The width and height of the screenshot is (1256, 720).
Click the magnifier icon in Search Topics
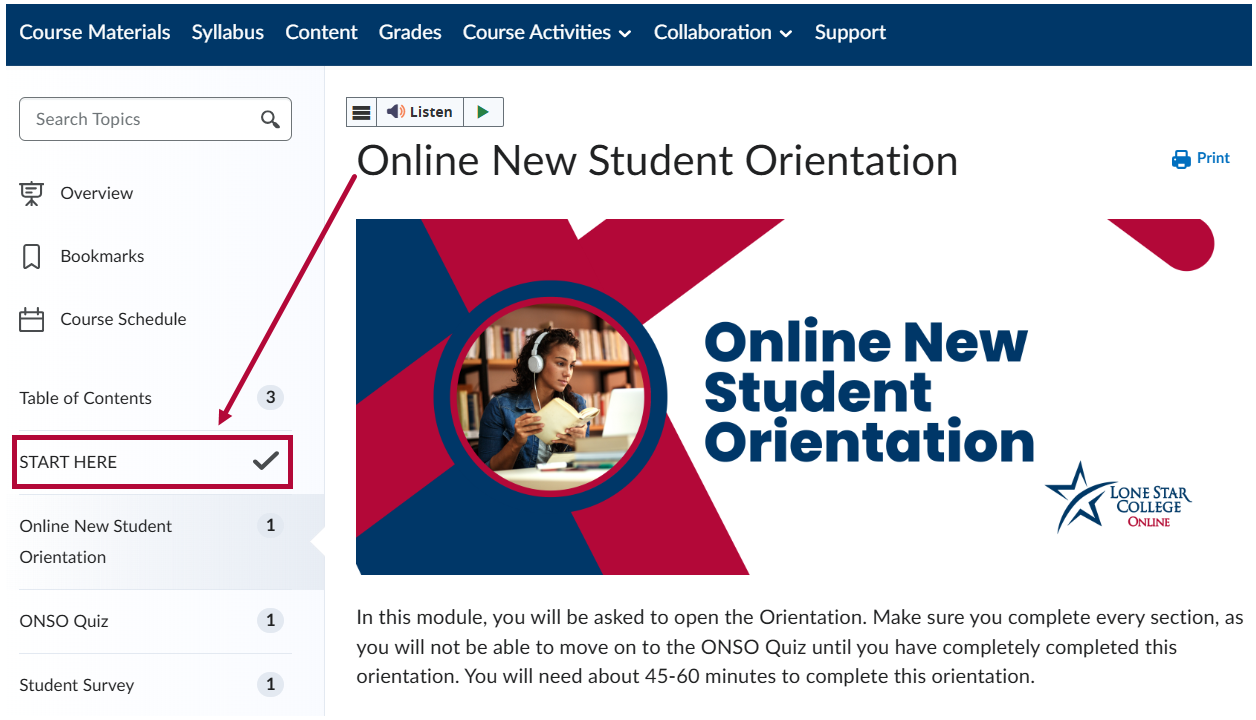coord(270,118)
